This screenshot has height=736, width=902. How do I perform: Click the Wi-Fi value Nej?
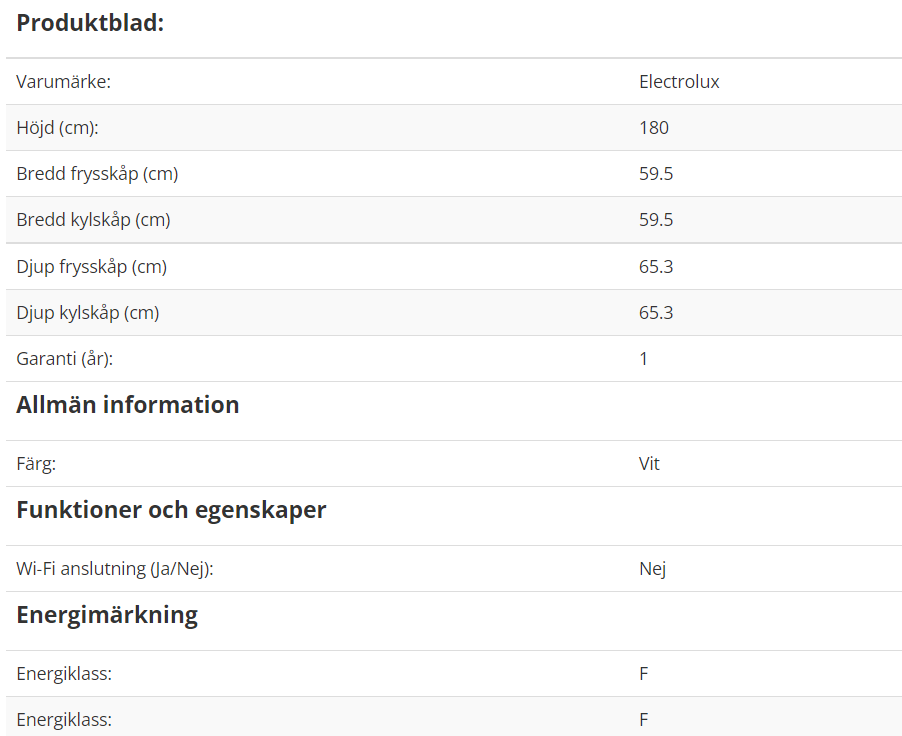pos(652,569)
